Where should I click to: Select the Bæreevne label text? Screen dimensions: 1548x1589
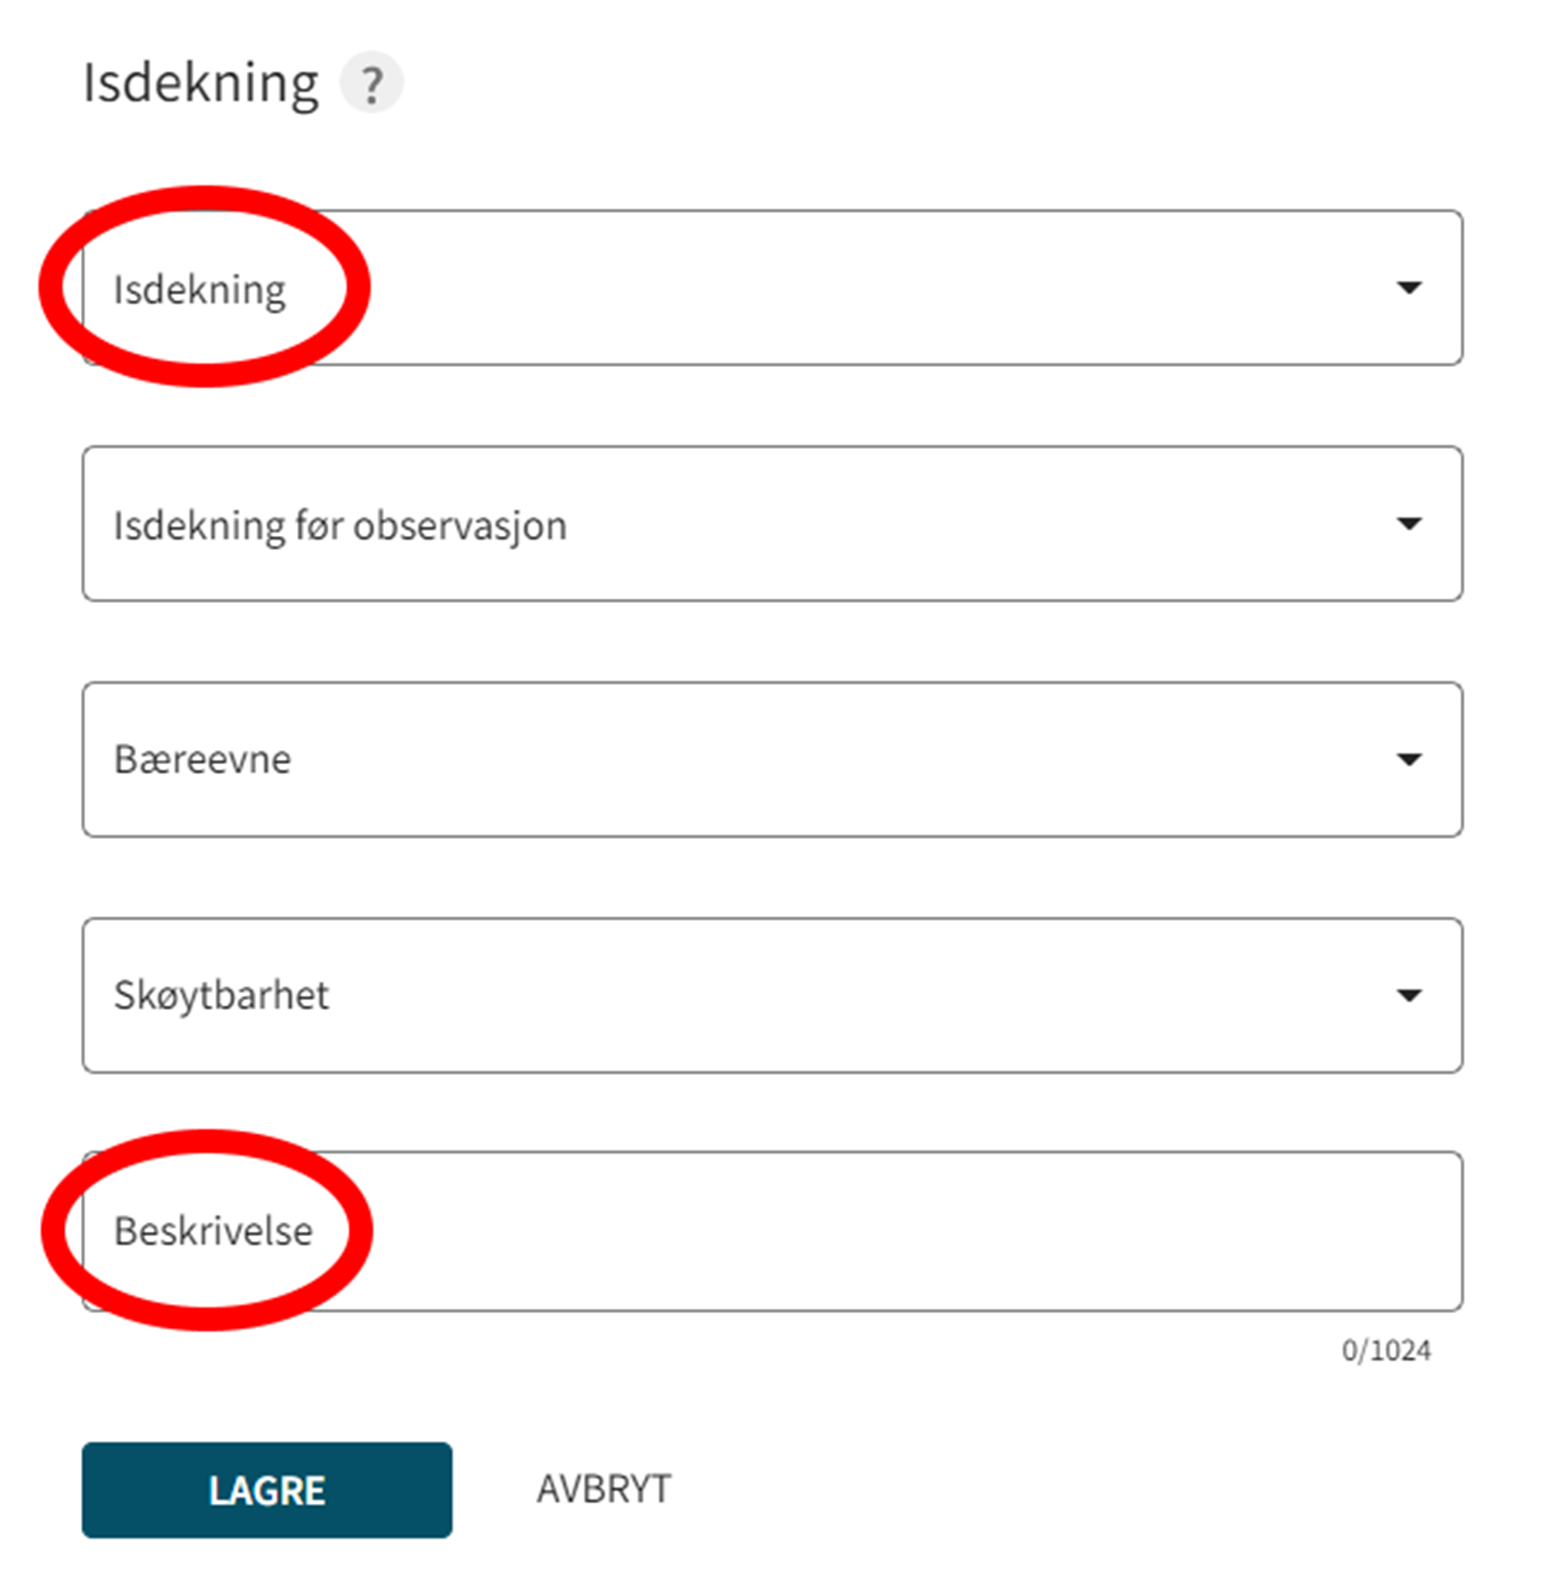pos(203,760)
